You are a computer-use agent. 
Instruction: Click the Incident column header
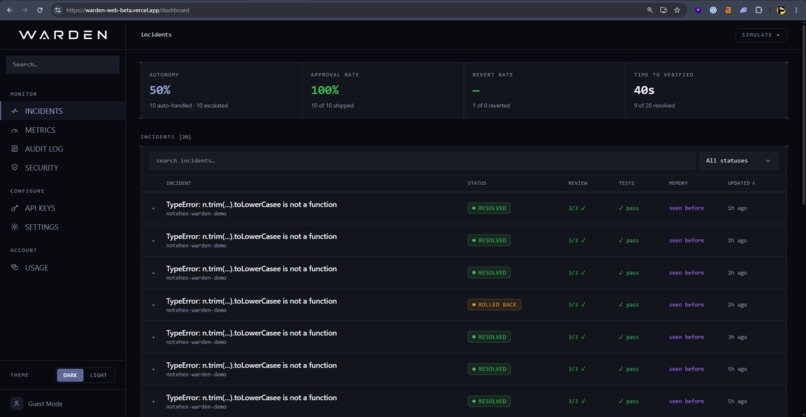point(178,183)
